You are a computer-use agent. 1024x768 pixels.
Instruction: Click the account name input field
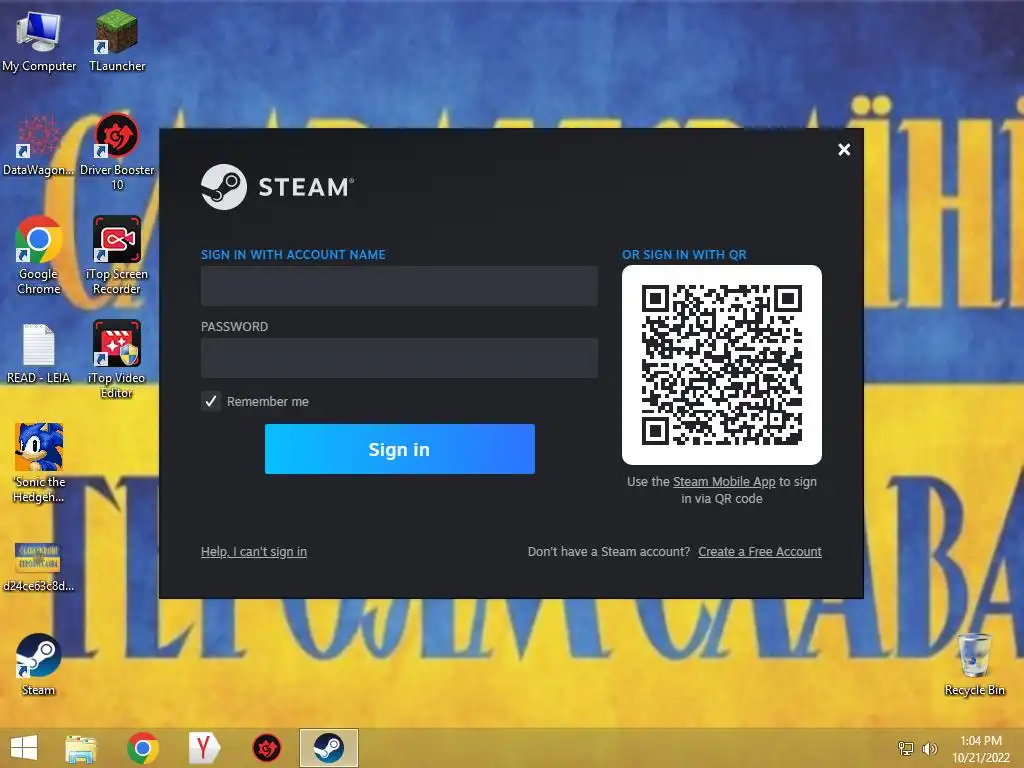(399, 285)
